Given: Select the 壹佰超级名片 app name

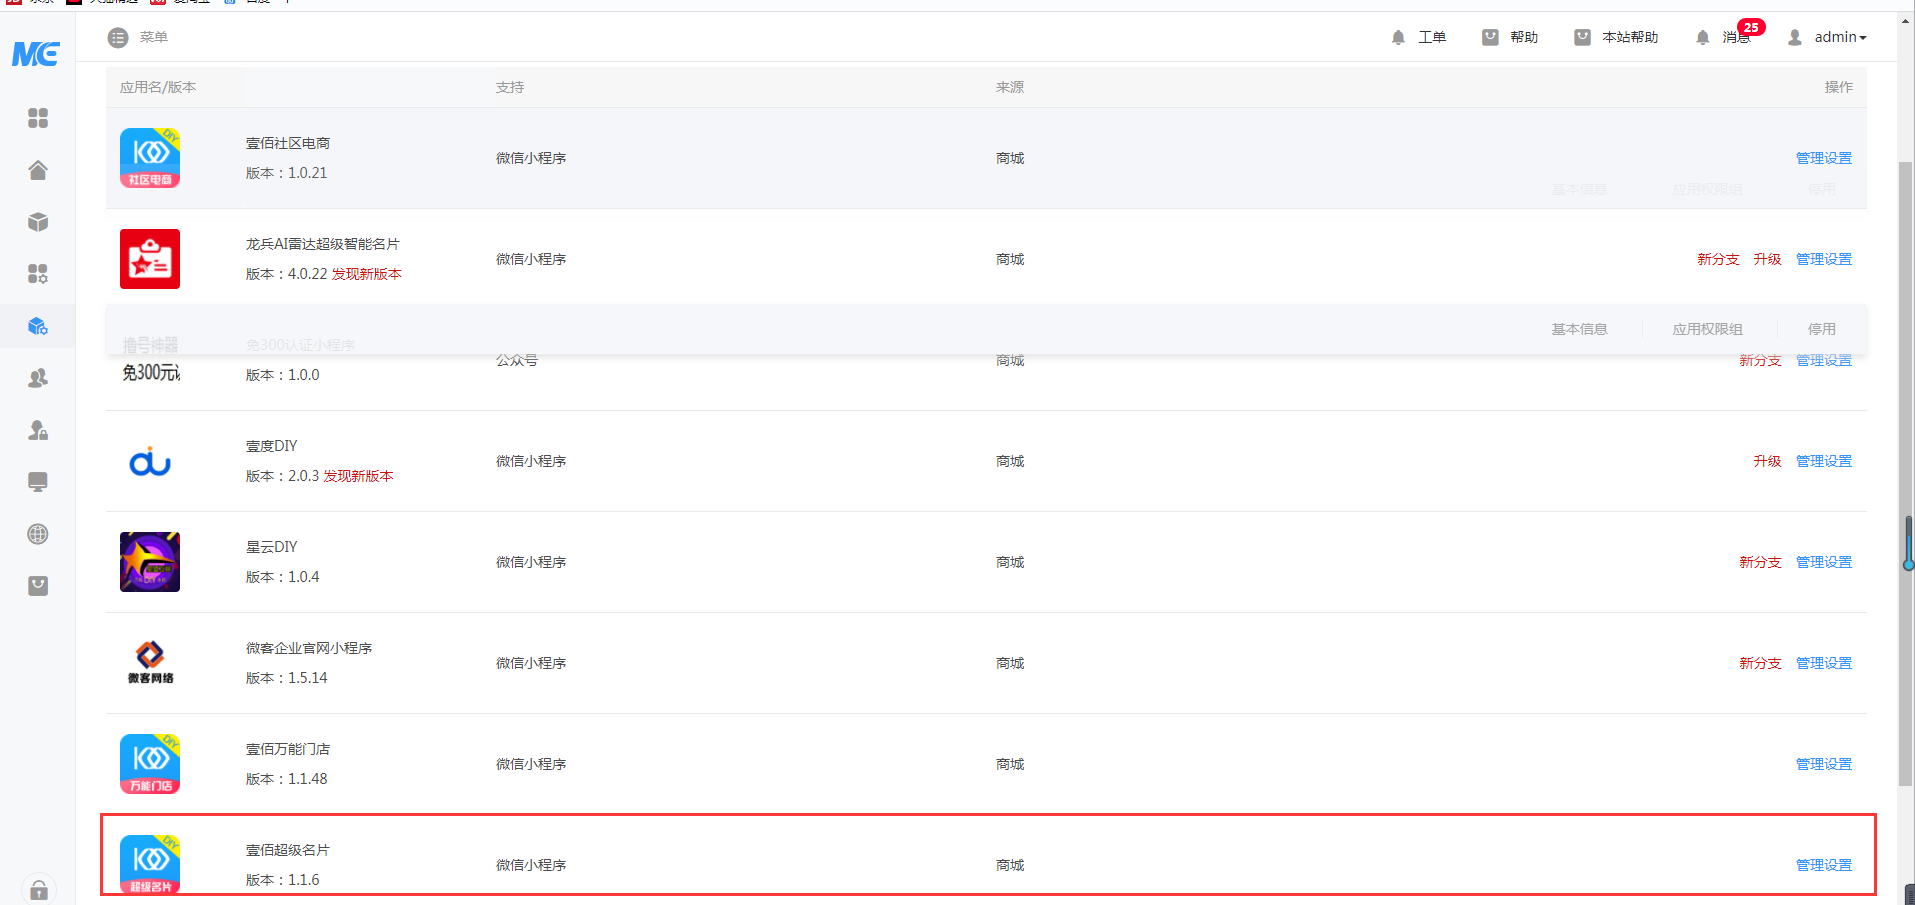Looking at the screenshot, I should 288,850.
